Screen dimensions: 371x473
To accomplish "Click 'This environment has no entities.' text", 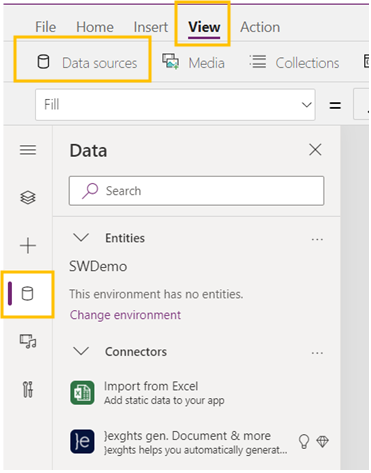I will [x=156, y=294].
